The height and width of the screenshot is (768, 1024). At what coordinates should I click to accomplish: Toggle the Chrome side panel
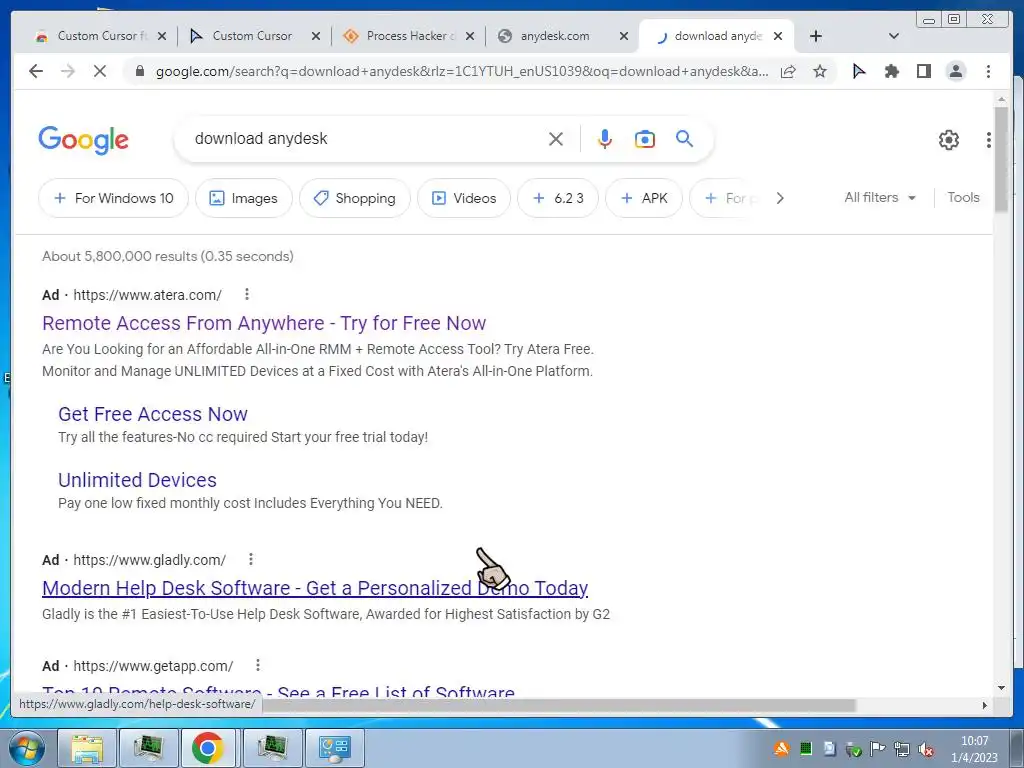923,71
